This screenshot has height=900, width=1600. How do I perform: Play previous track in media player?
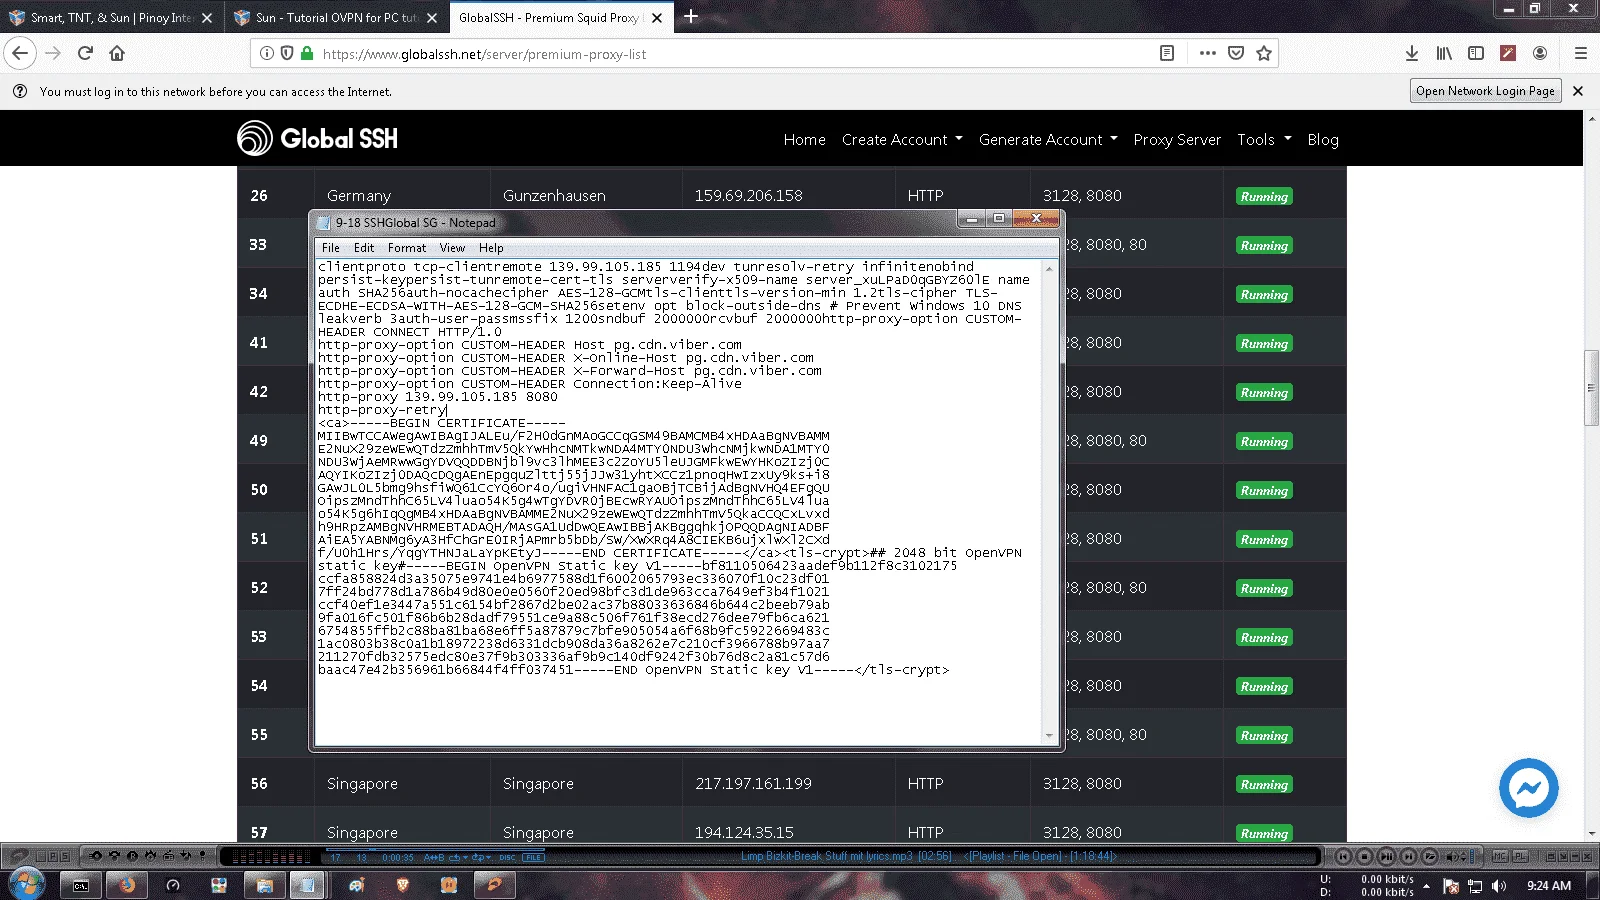[x=1343, y=856]
